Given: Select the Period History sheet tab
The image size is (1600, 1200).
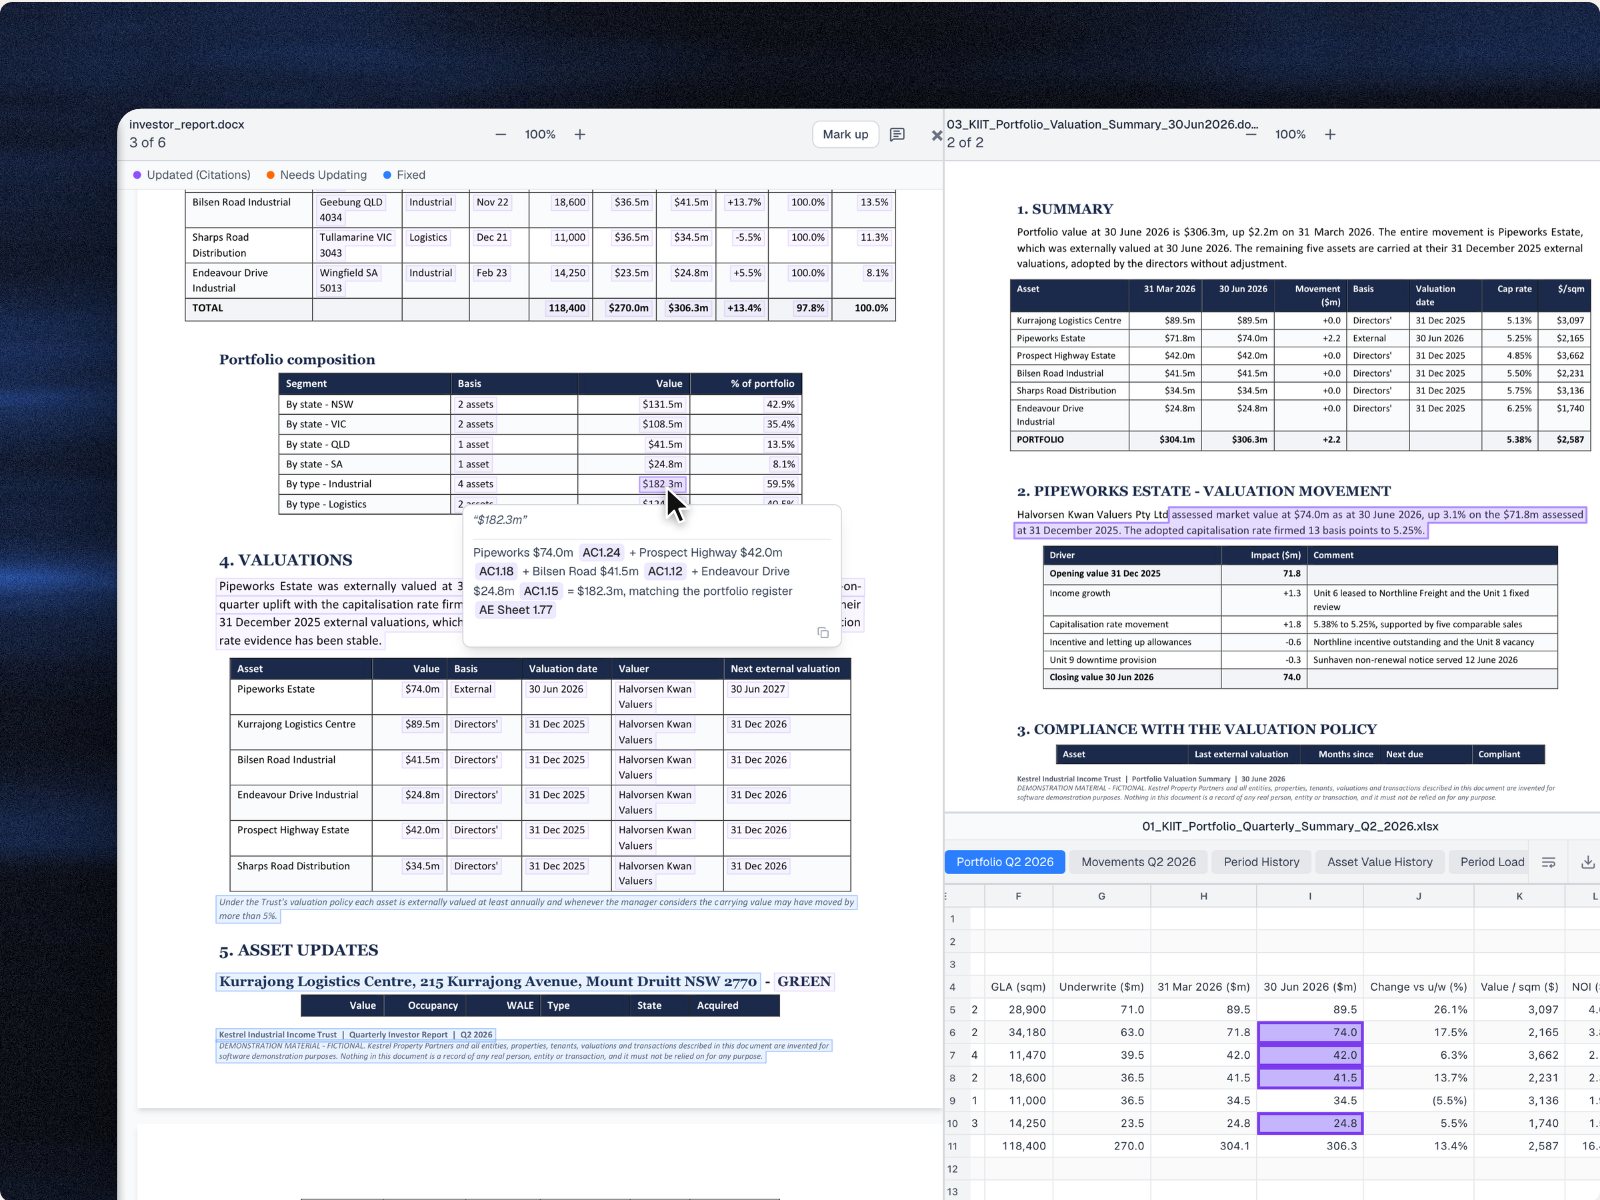Looking at the screenshot, I should click(1261, 862).
